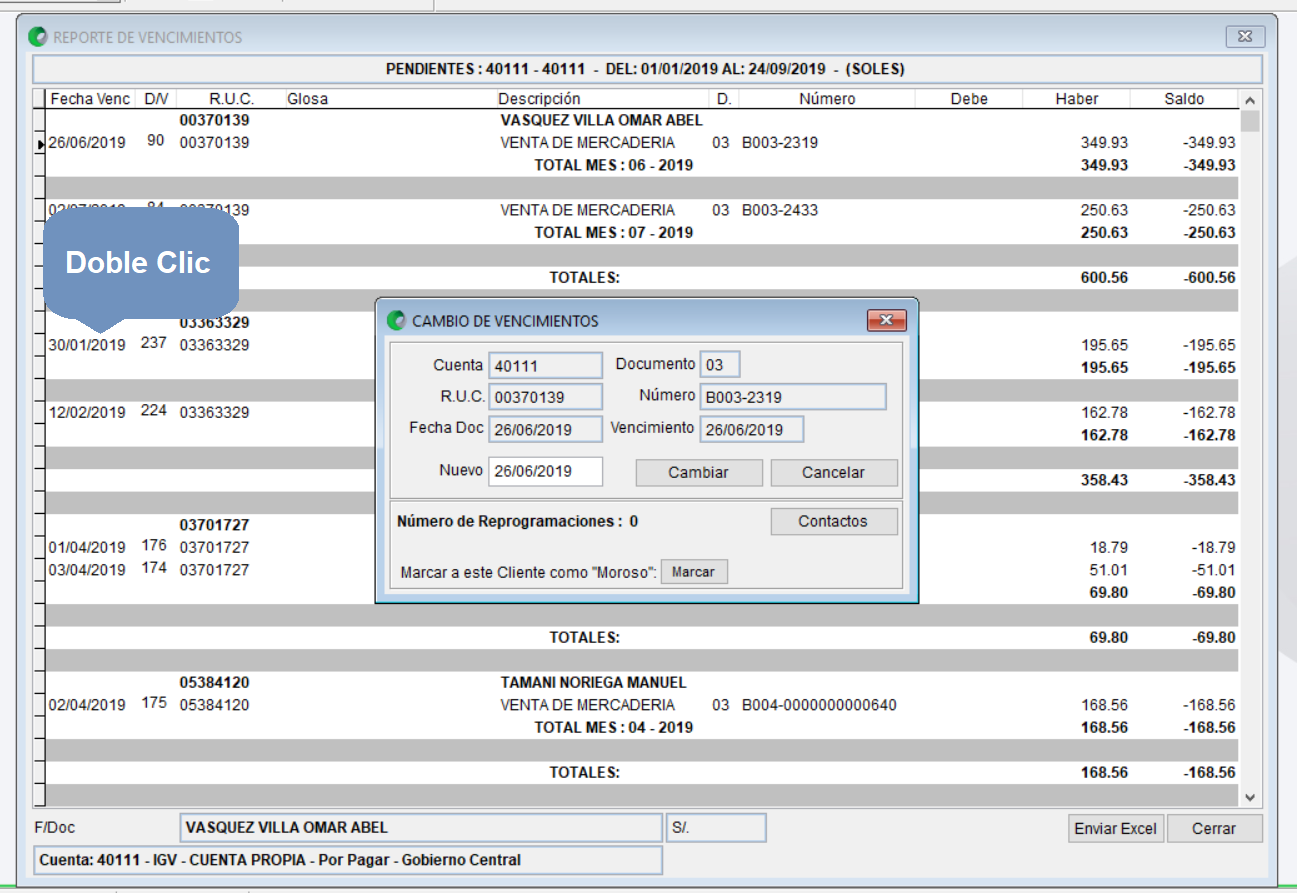Click the bold RUC 03701727 group header
Image resolution: width=1297 pixels, height=893 pixels.
coord(214,525)
